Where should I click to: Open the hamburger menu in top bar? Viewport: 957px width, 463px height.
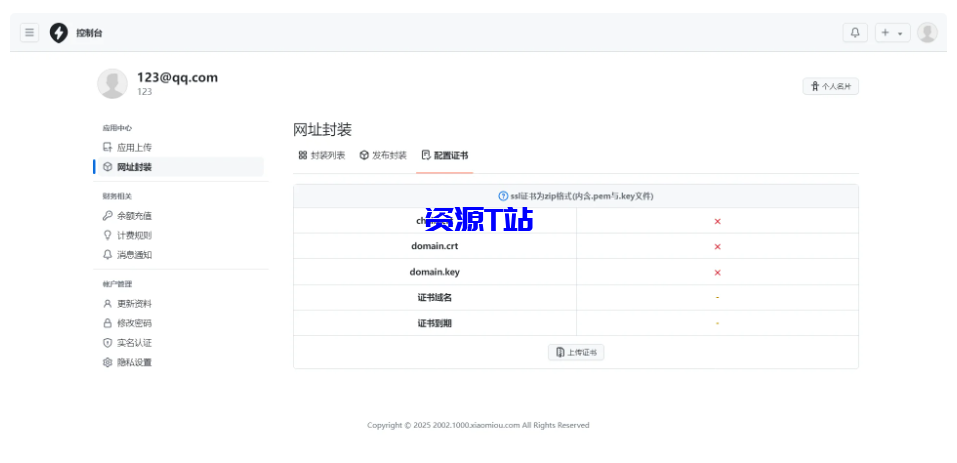click(29, 32)
